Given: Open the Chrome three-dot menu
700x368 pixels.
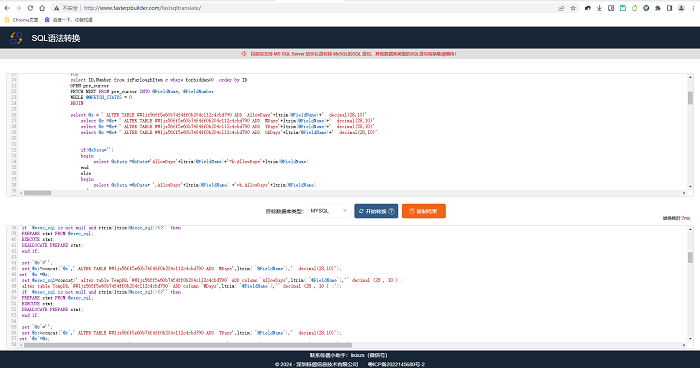Looking at the screenshot, I should click(693, 8).
